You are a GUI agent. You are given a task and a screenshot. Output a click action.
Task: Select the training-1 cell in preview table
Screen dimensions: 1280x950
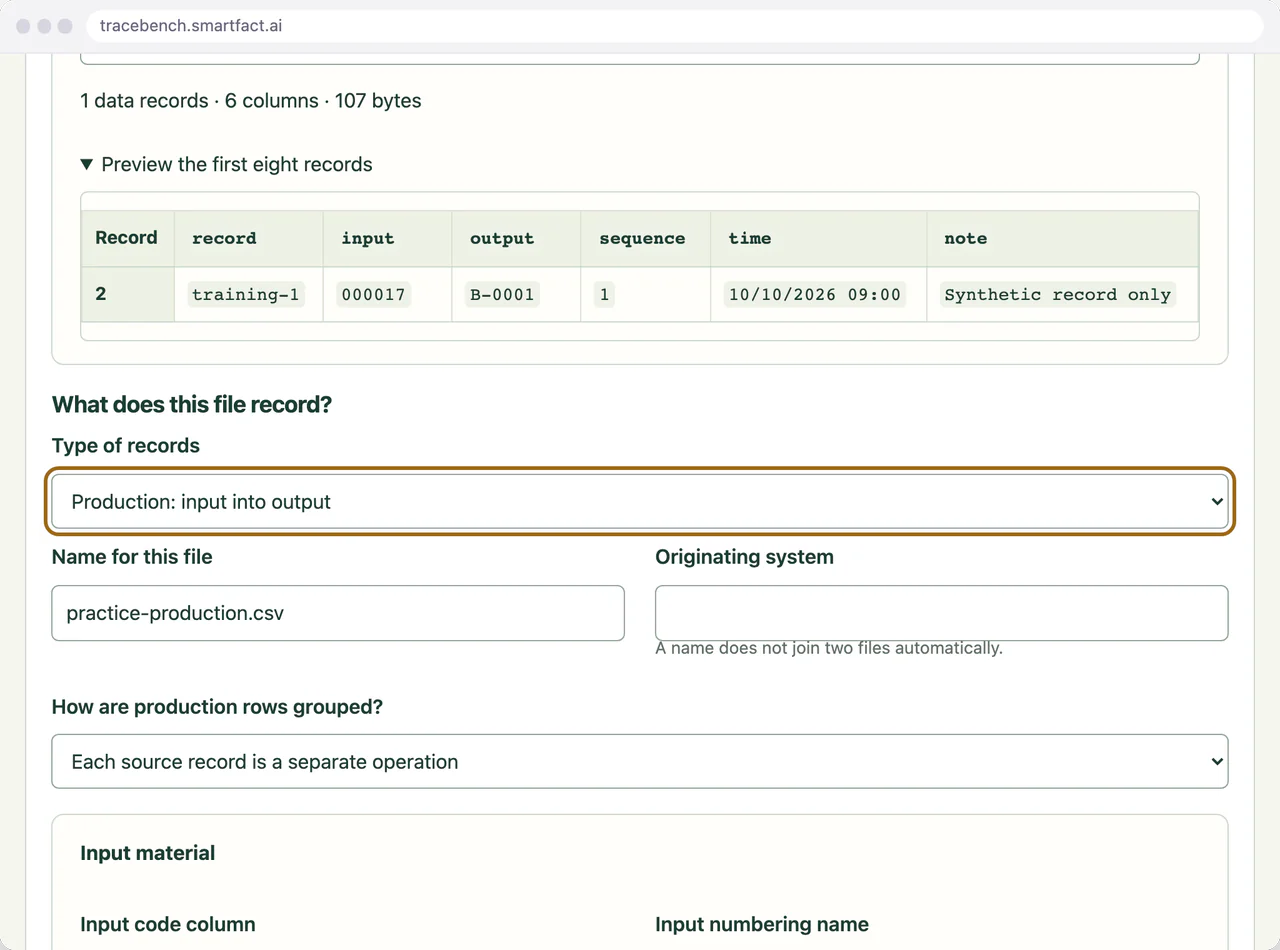246,294
